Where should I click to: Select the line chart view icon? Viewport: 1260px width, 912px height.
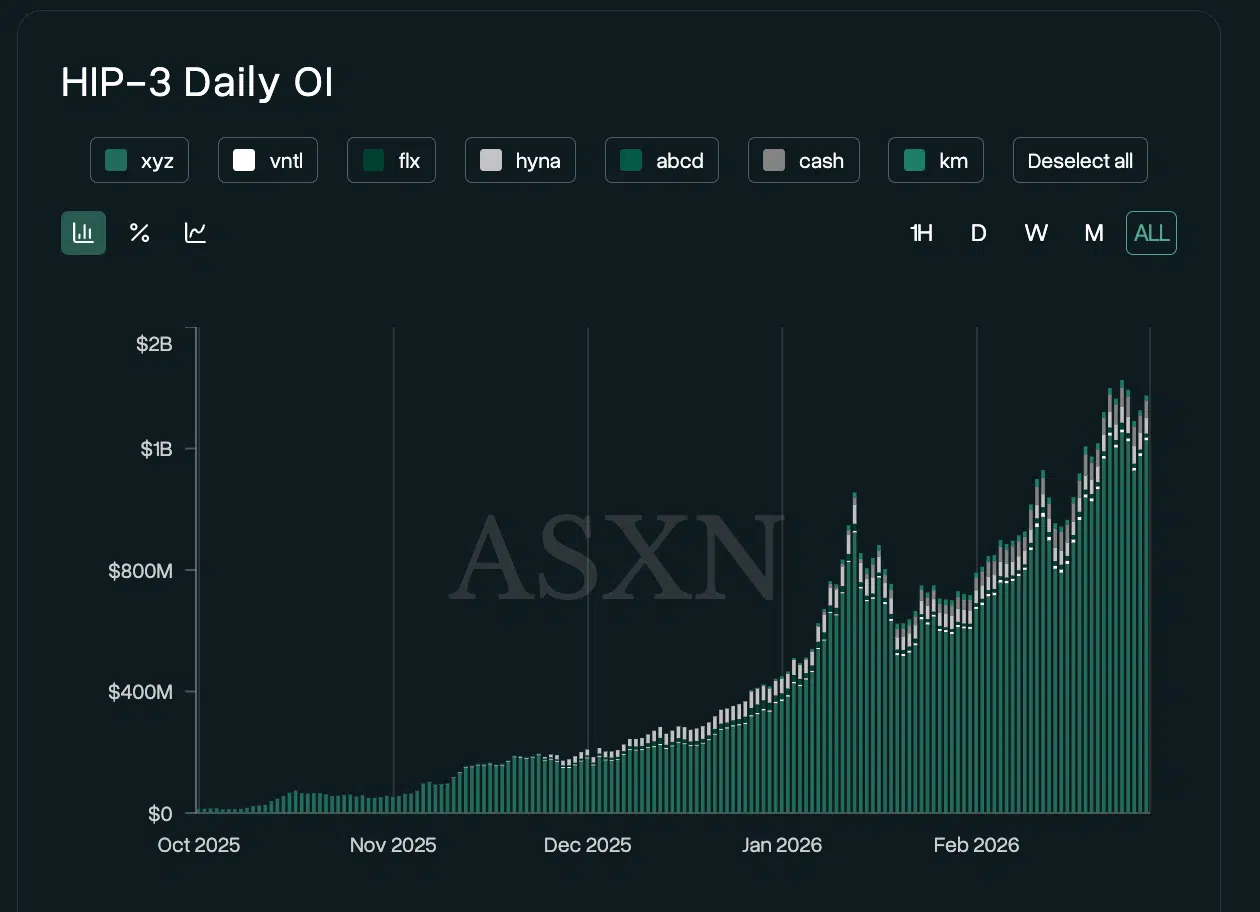point(195,232)
